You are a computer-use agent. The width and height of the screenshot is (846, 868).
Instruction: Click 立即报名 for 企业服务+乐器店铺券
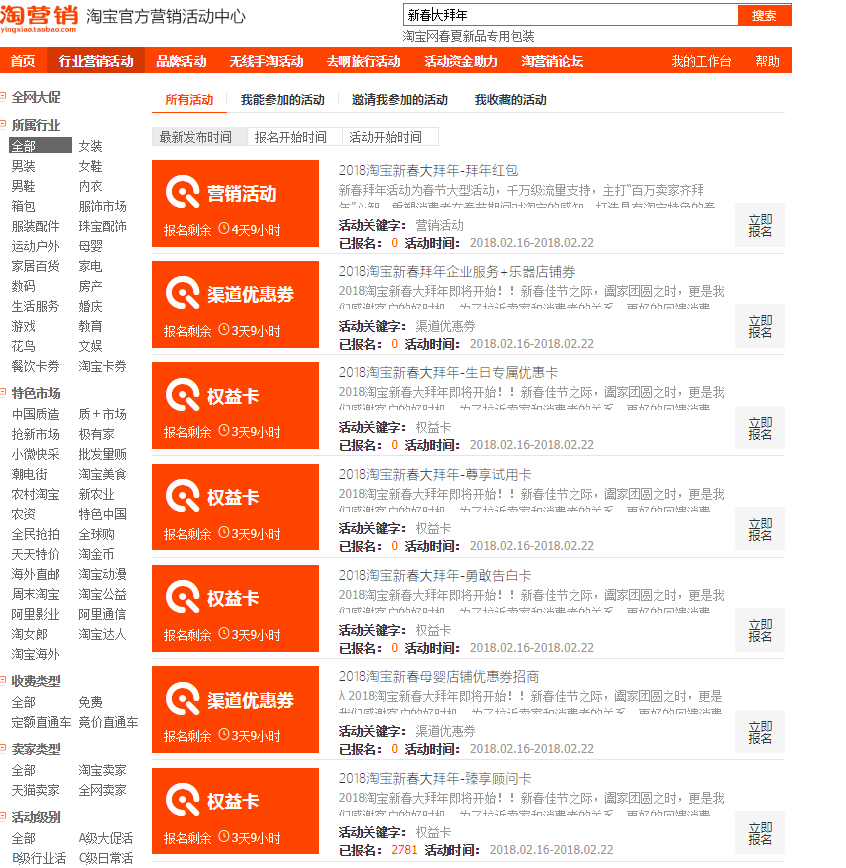(x=760, y=327)
